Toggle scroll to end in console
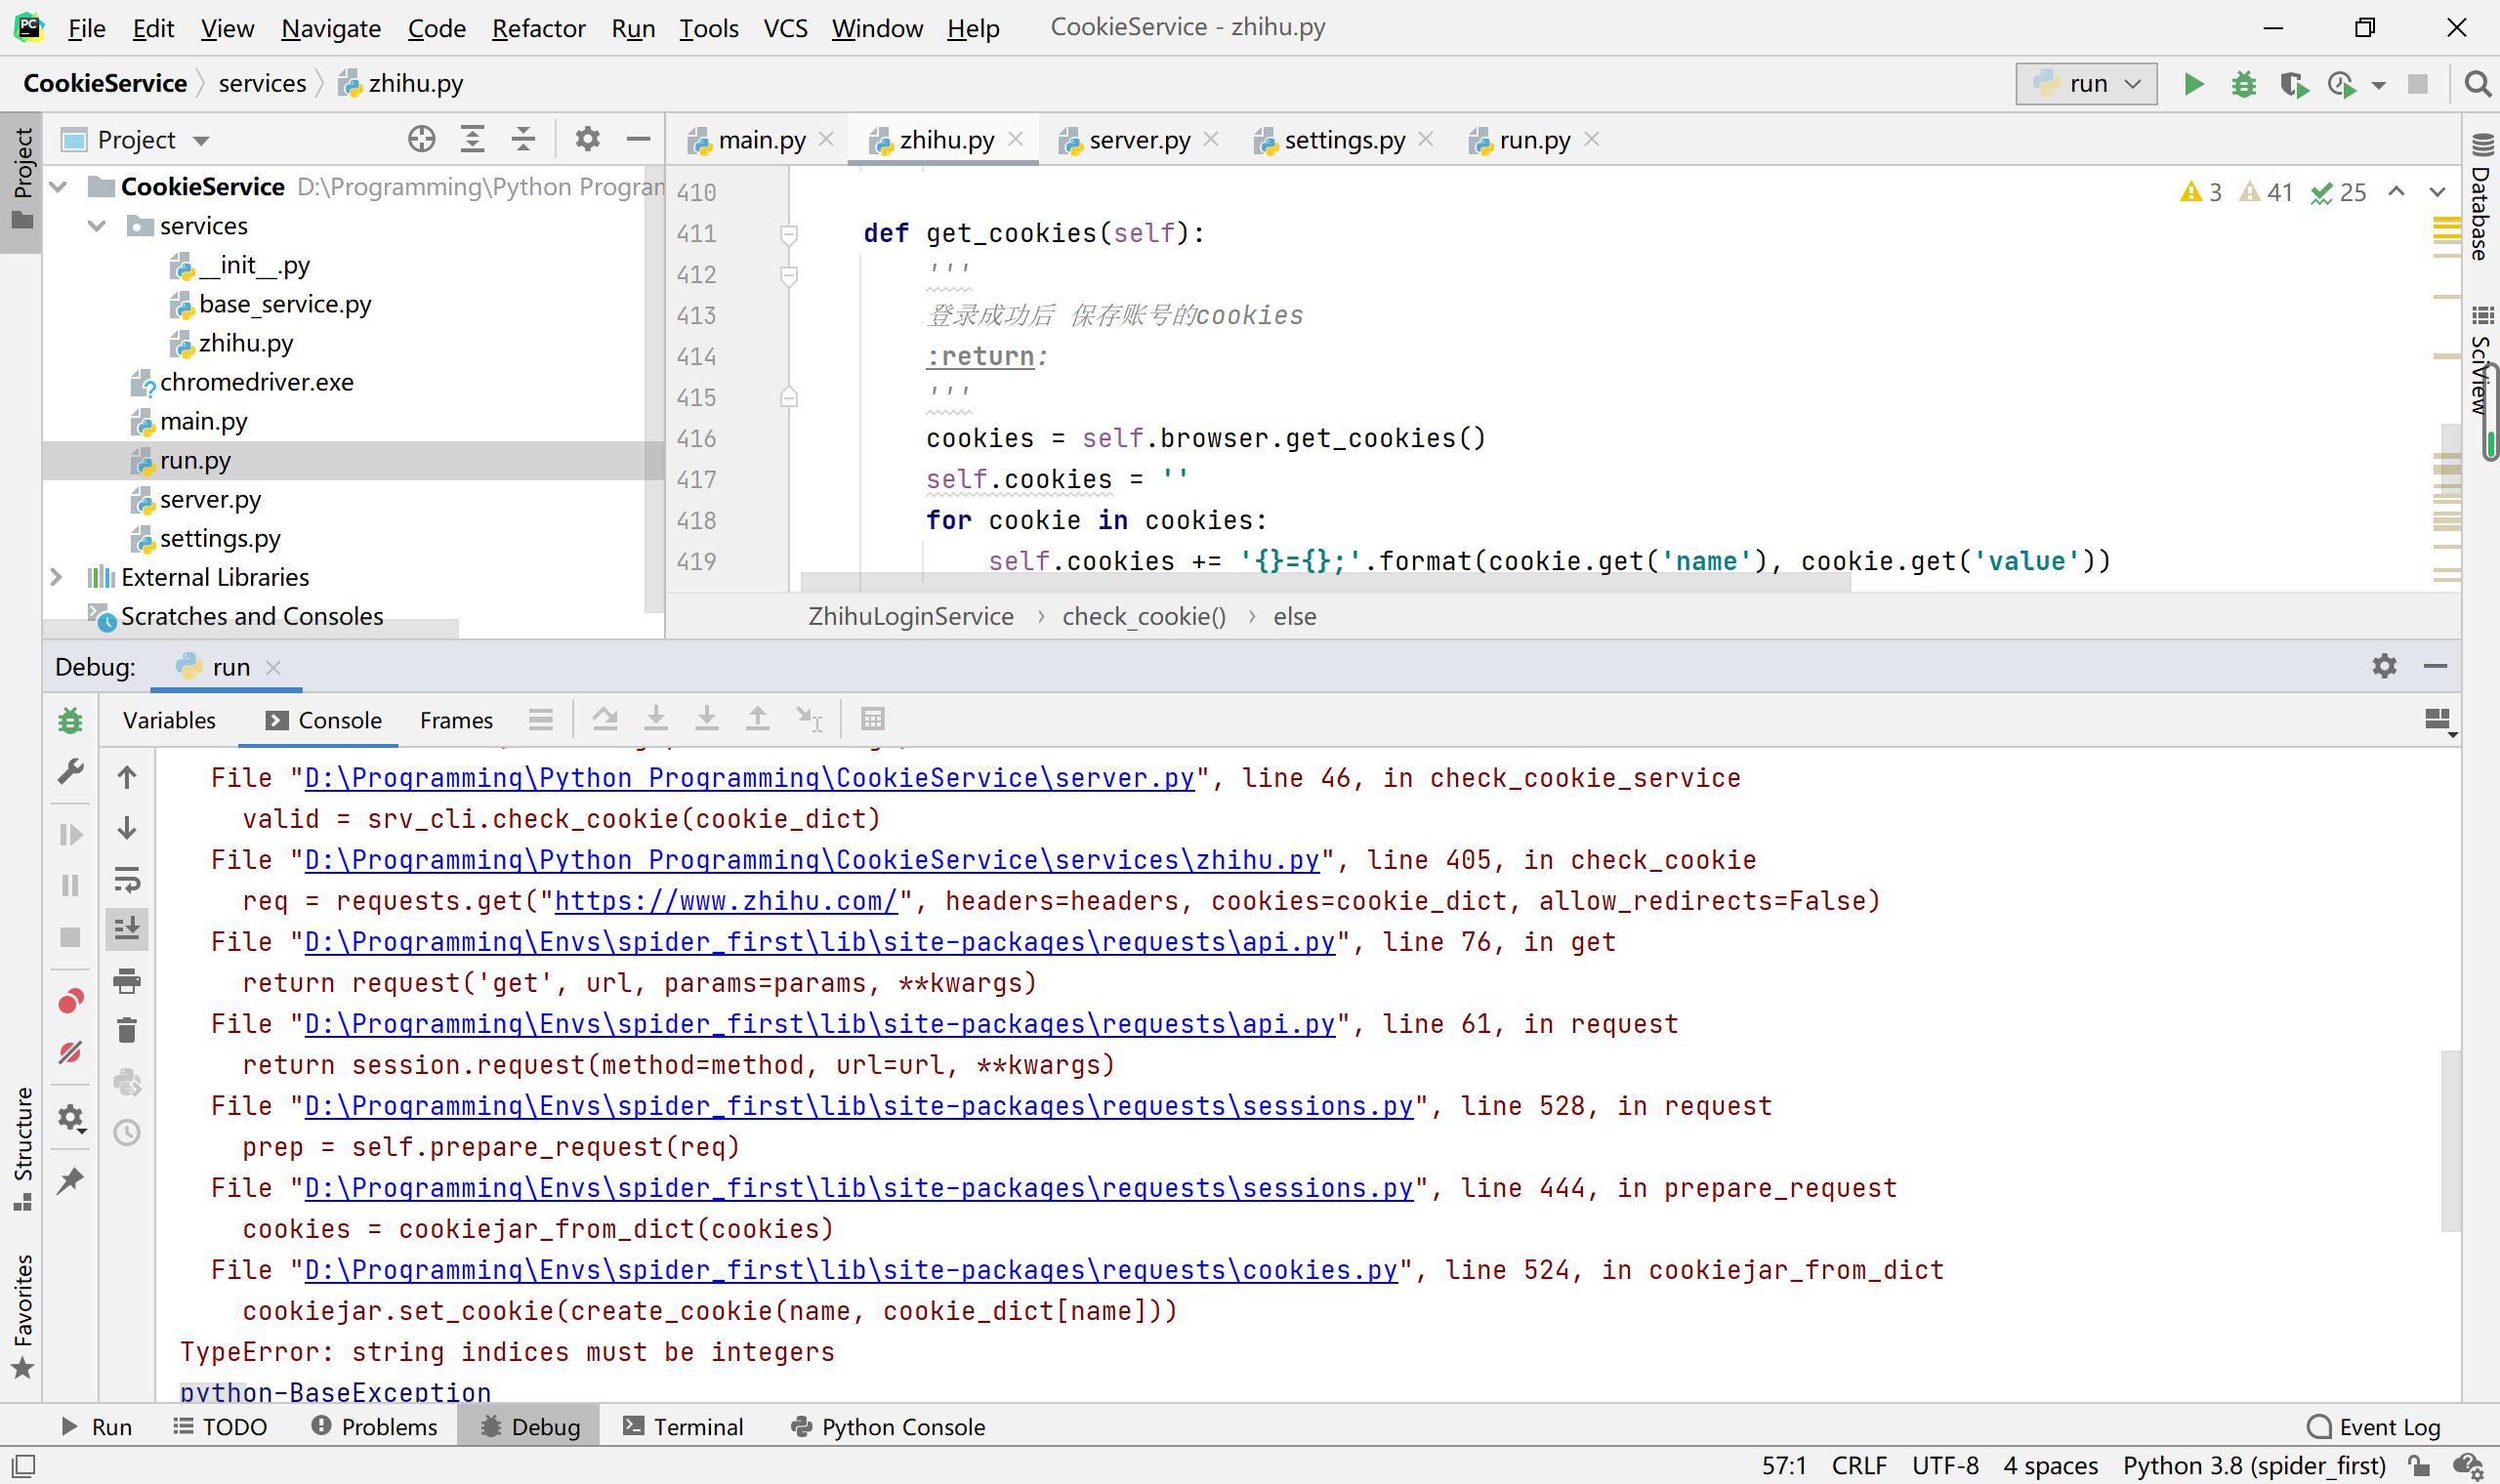 pos(127,929)
